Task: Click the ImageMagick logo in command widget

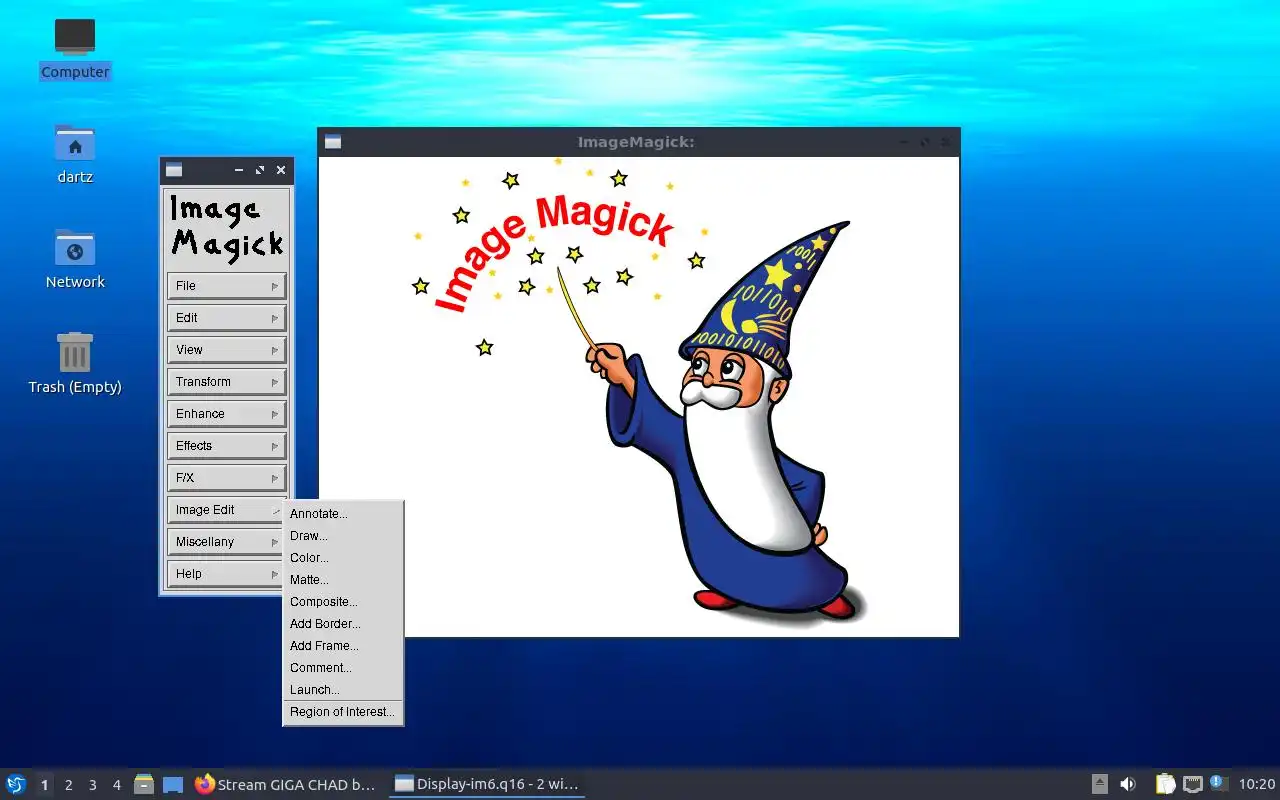Action: tap(227, 228)
